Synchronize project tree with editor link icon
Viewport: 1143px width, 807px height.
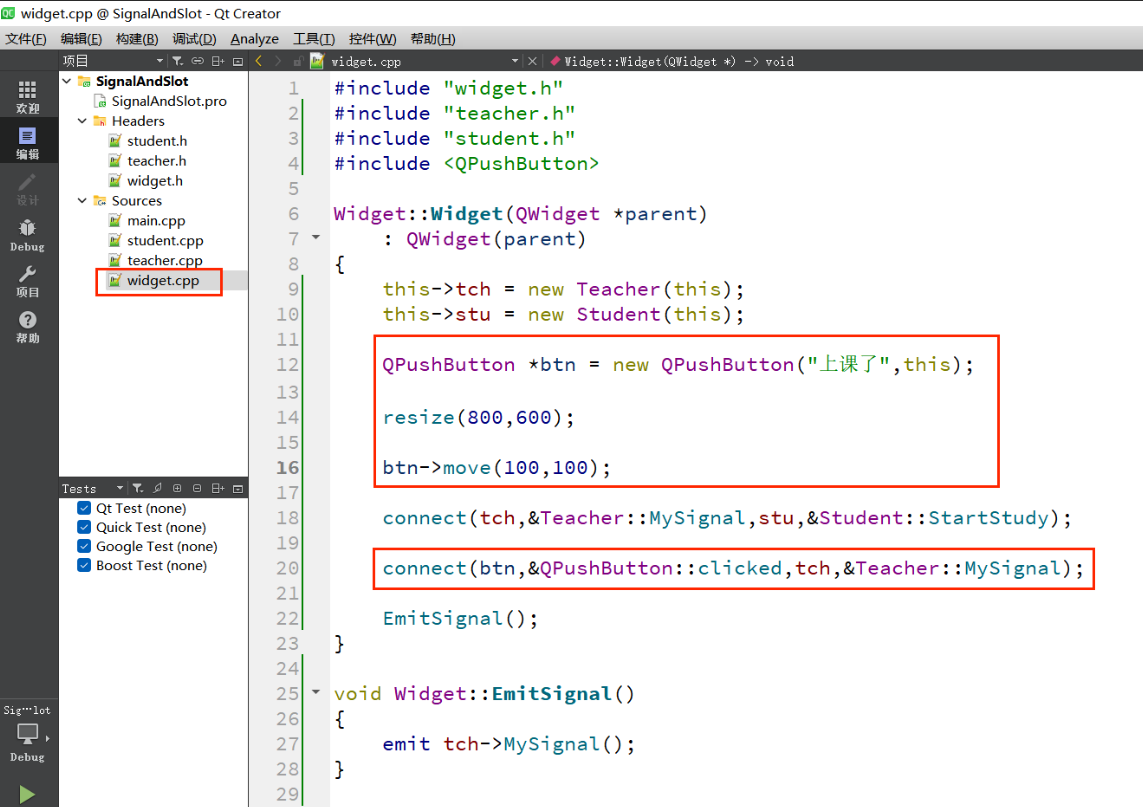coord(197,61)
